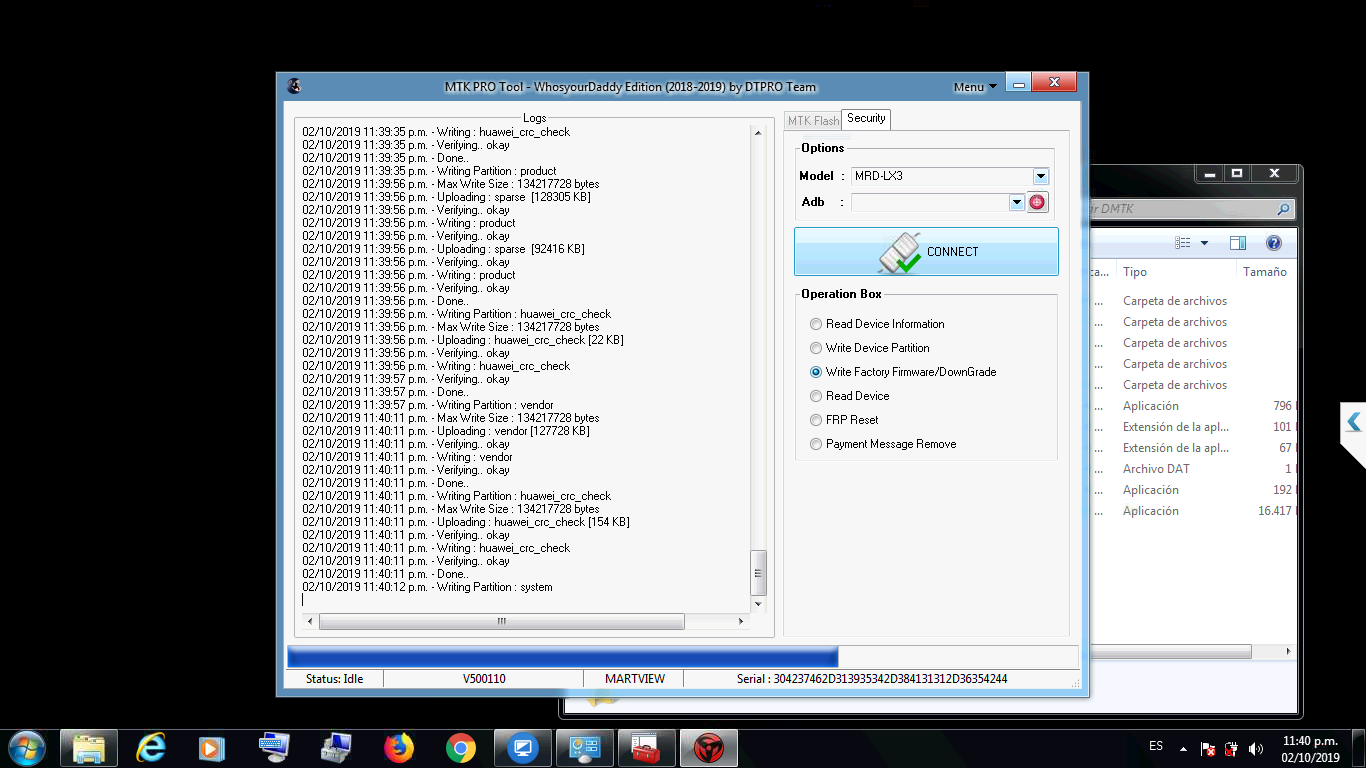This screenshot has width=1366, height=768.
Task: Click log line 'Uploading : sparse [128305 KB]'
Action: 446,197
